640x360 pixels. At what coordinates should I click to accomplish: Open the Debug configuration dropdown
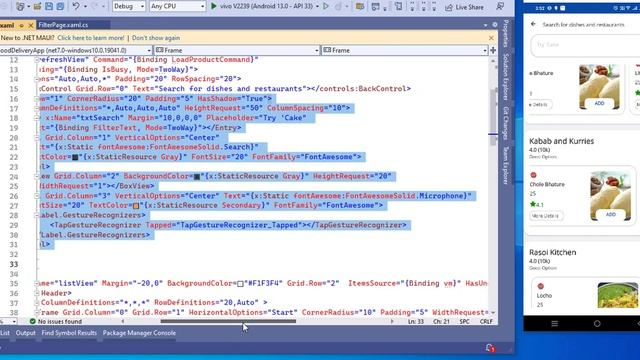[128, 6]
